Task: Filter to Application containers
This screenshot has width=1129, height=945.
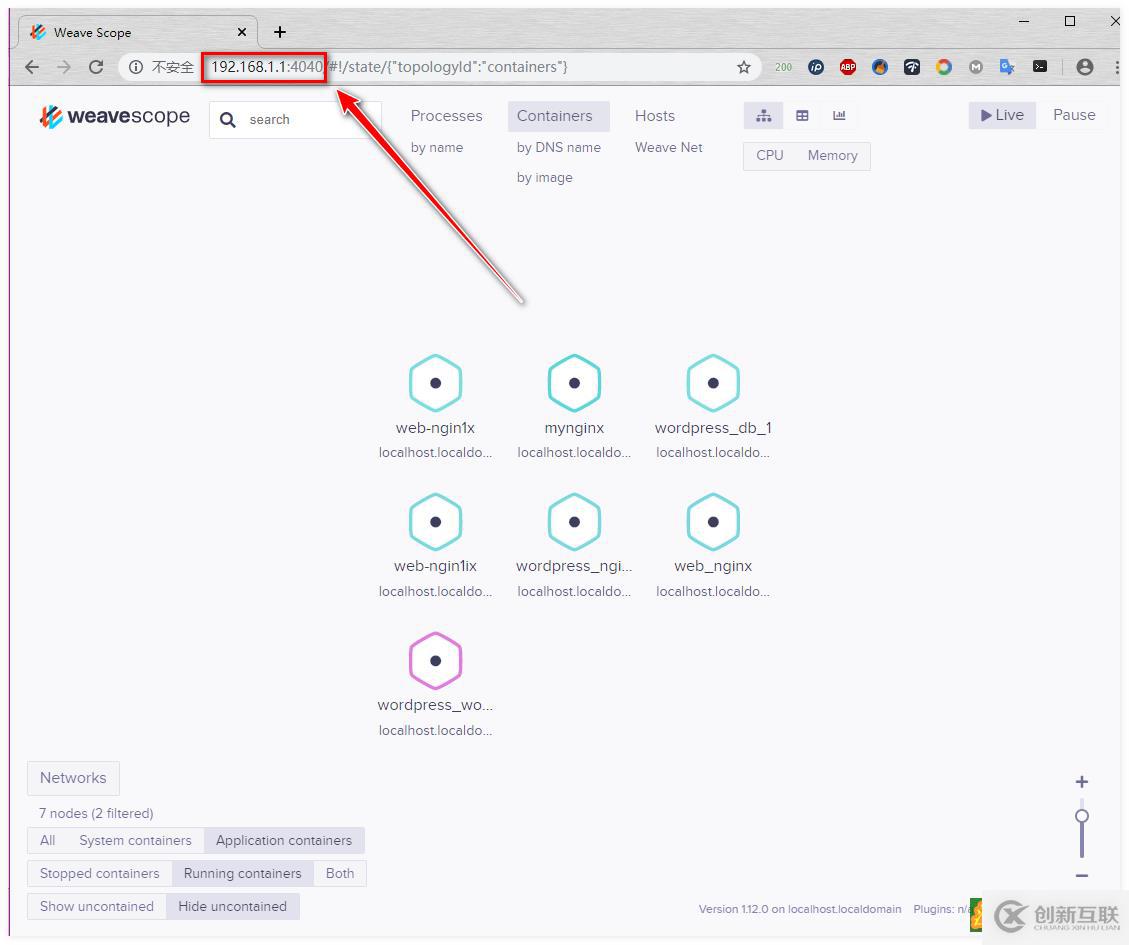Action: click(284, 841)
